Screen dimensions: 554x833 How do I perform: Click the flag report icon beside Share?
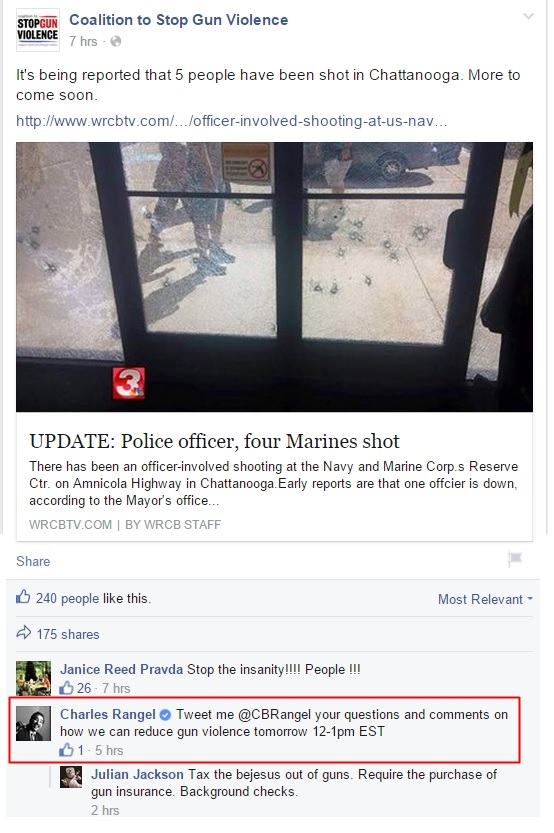pyautogui.click(x=515, y=559)
